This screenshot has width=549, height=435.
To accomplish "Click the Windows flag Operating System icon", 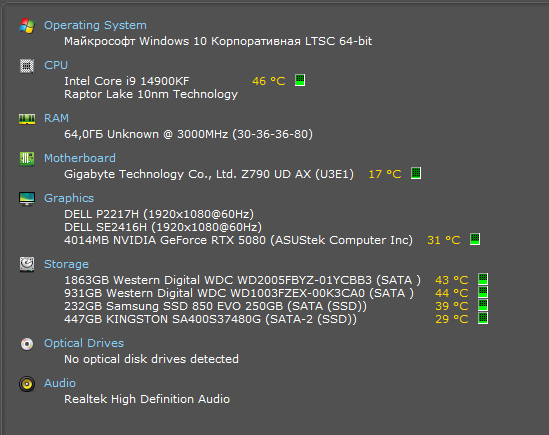I will (x=27, y=26).
